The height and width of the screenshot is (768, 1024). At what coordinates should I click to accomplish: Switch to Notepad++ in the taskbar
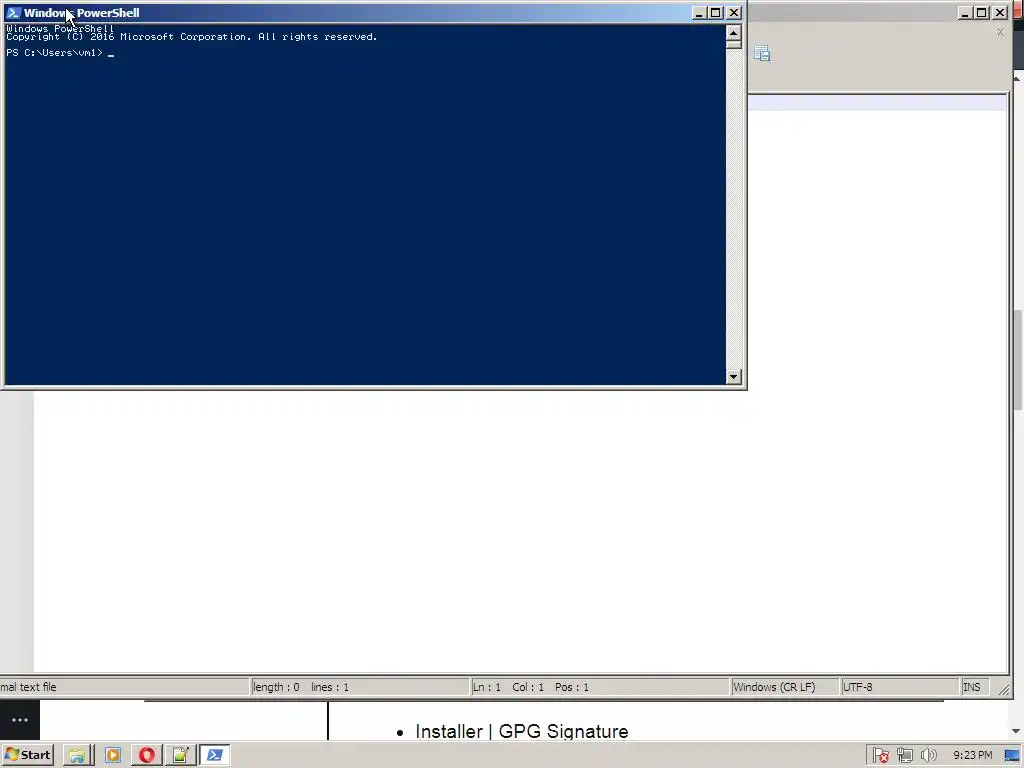point(180,755)
